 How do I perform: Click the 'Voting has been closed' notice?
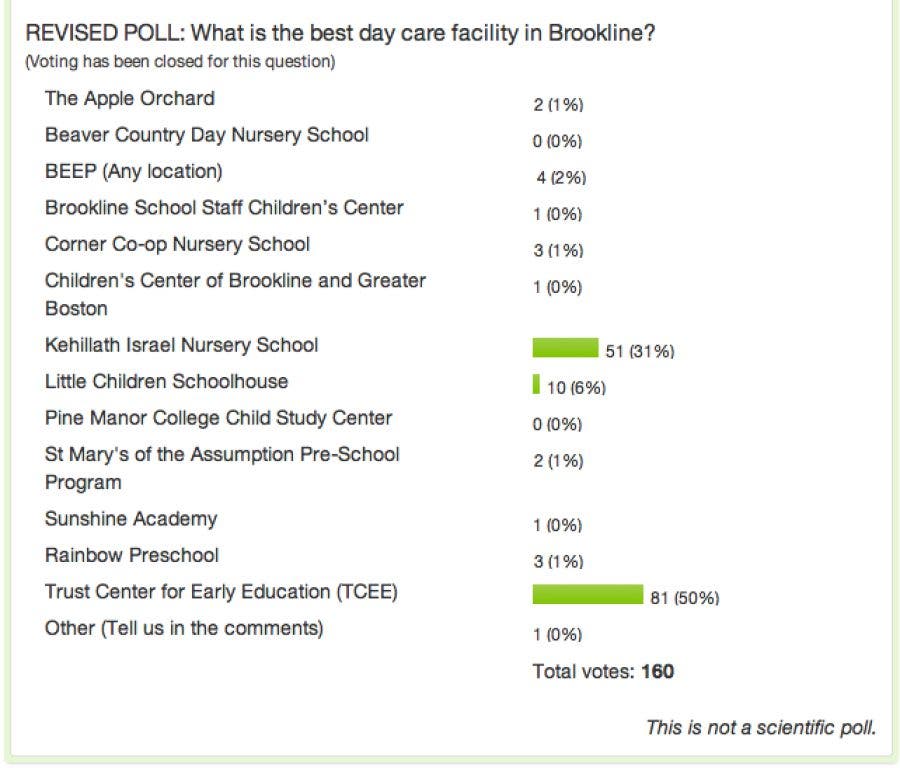(x=180, y=62)
